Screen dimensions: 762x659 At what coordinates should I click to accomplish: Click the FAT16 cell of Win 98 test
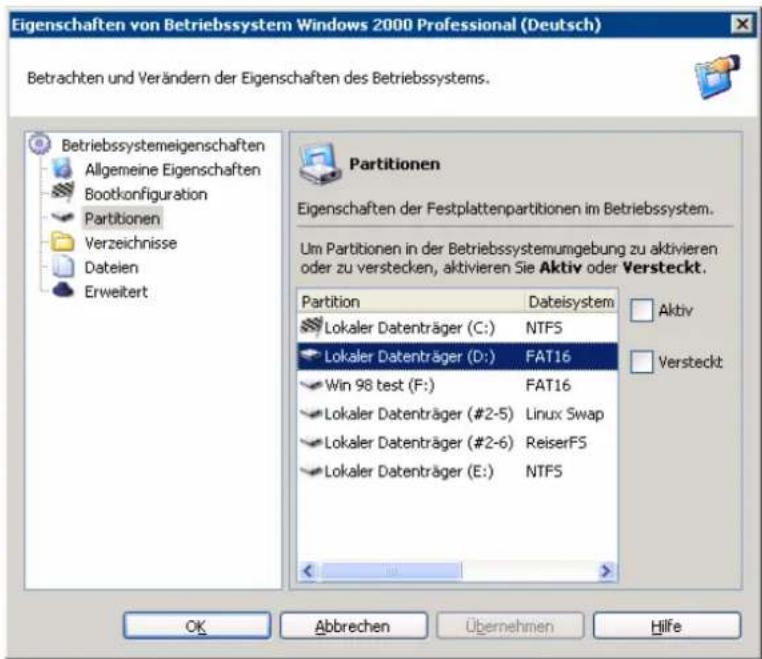548,385
